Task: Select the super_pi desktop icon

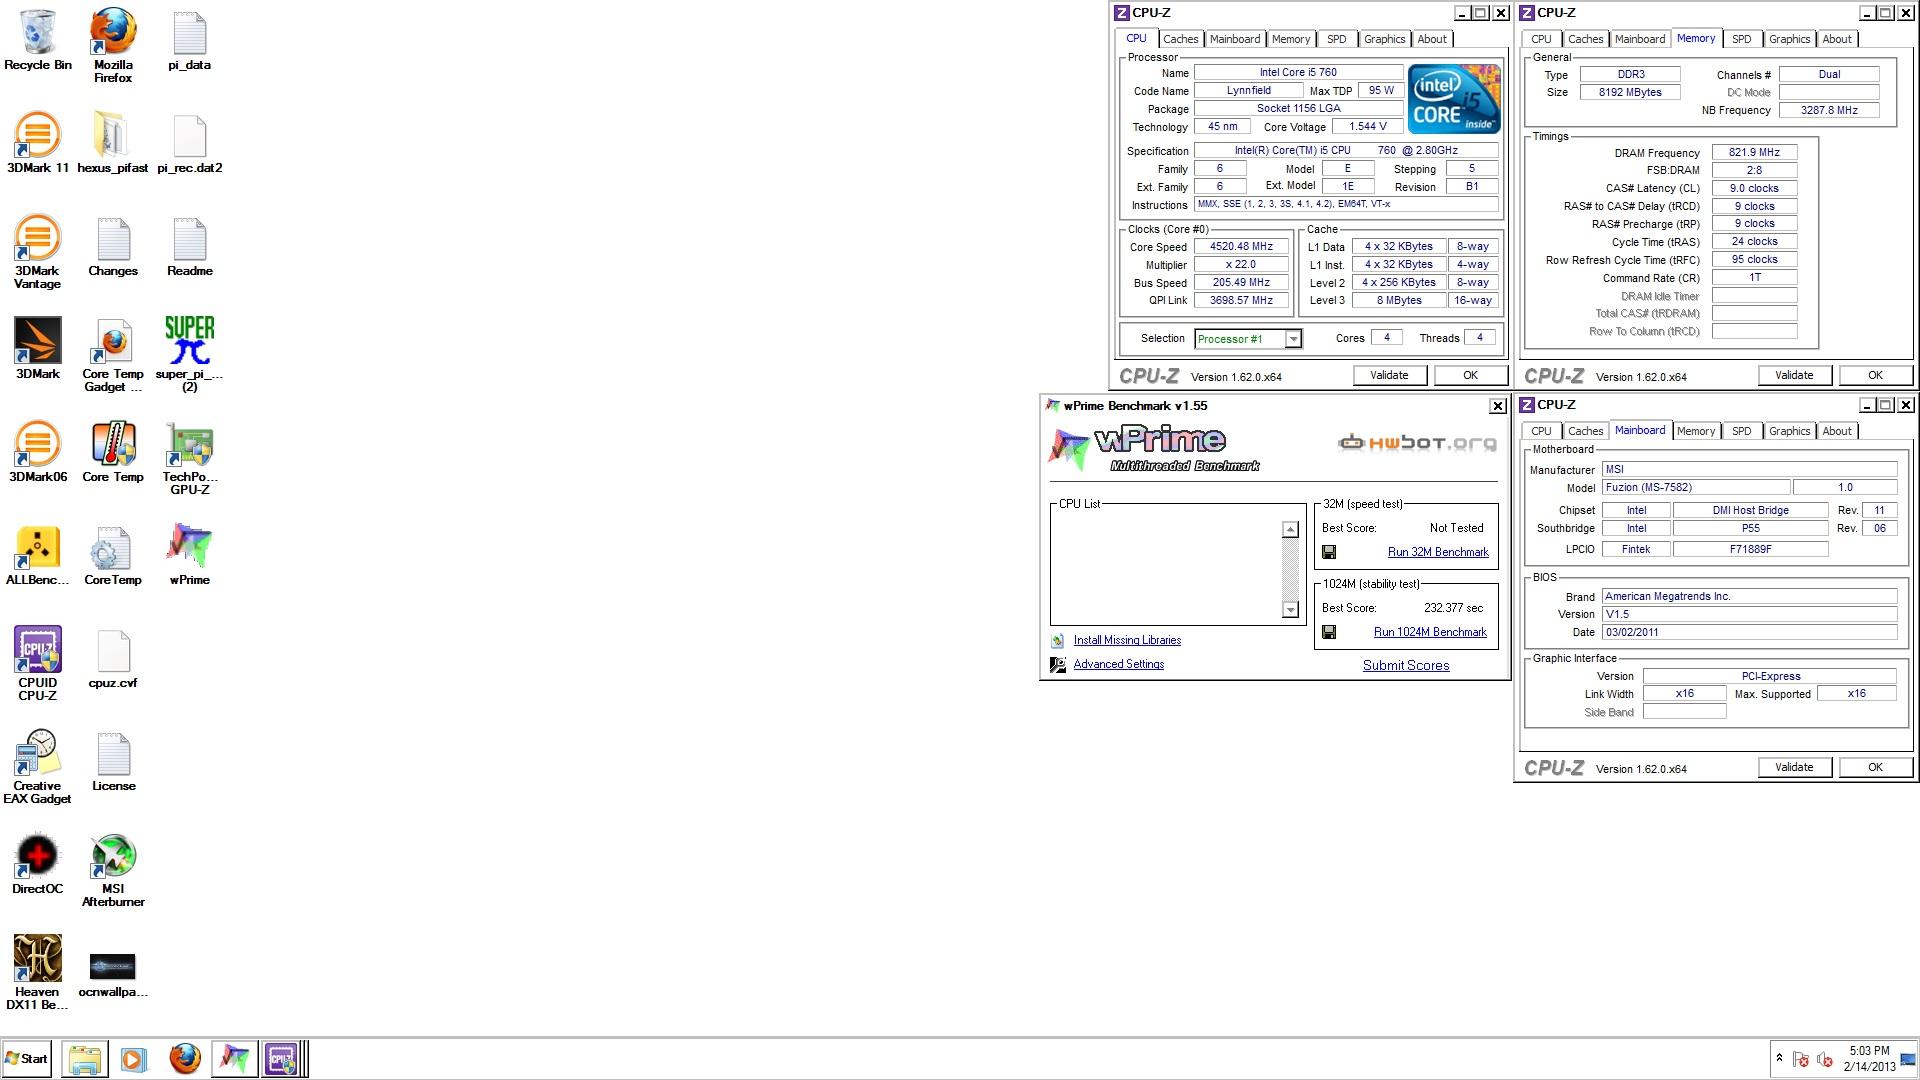Action: tap(189, 355)
